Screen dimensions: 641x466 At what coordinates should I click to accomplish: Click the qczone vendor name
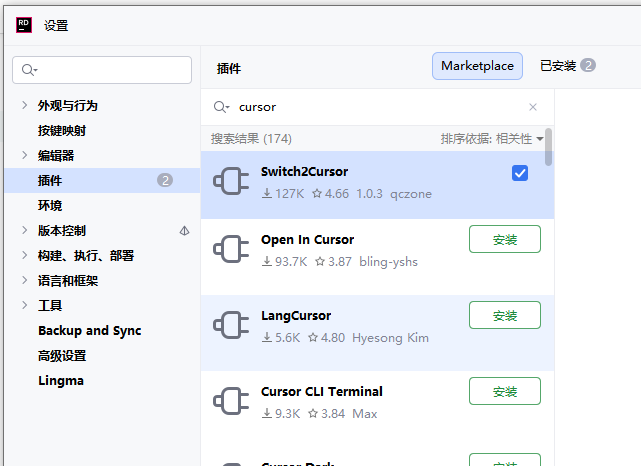click(411, 194)
